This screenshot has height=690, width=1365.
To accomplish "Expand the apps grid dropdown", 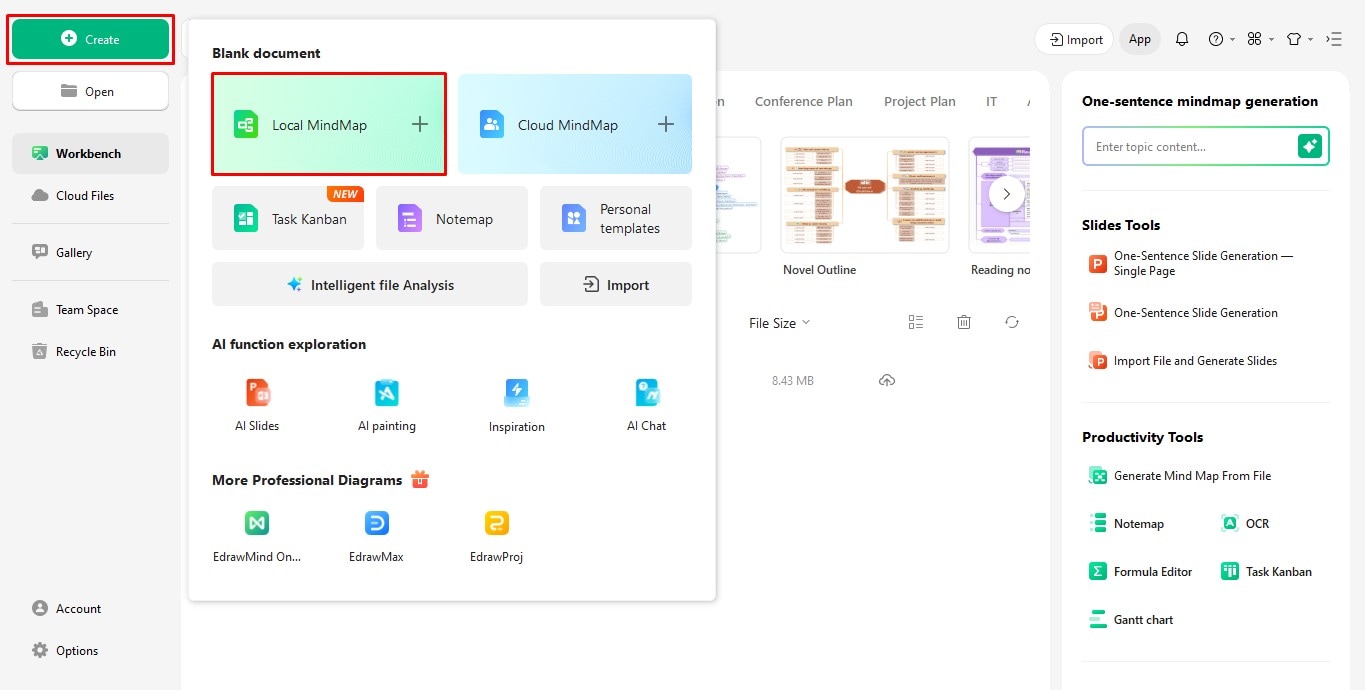I will point(1261,39).
